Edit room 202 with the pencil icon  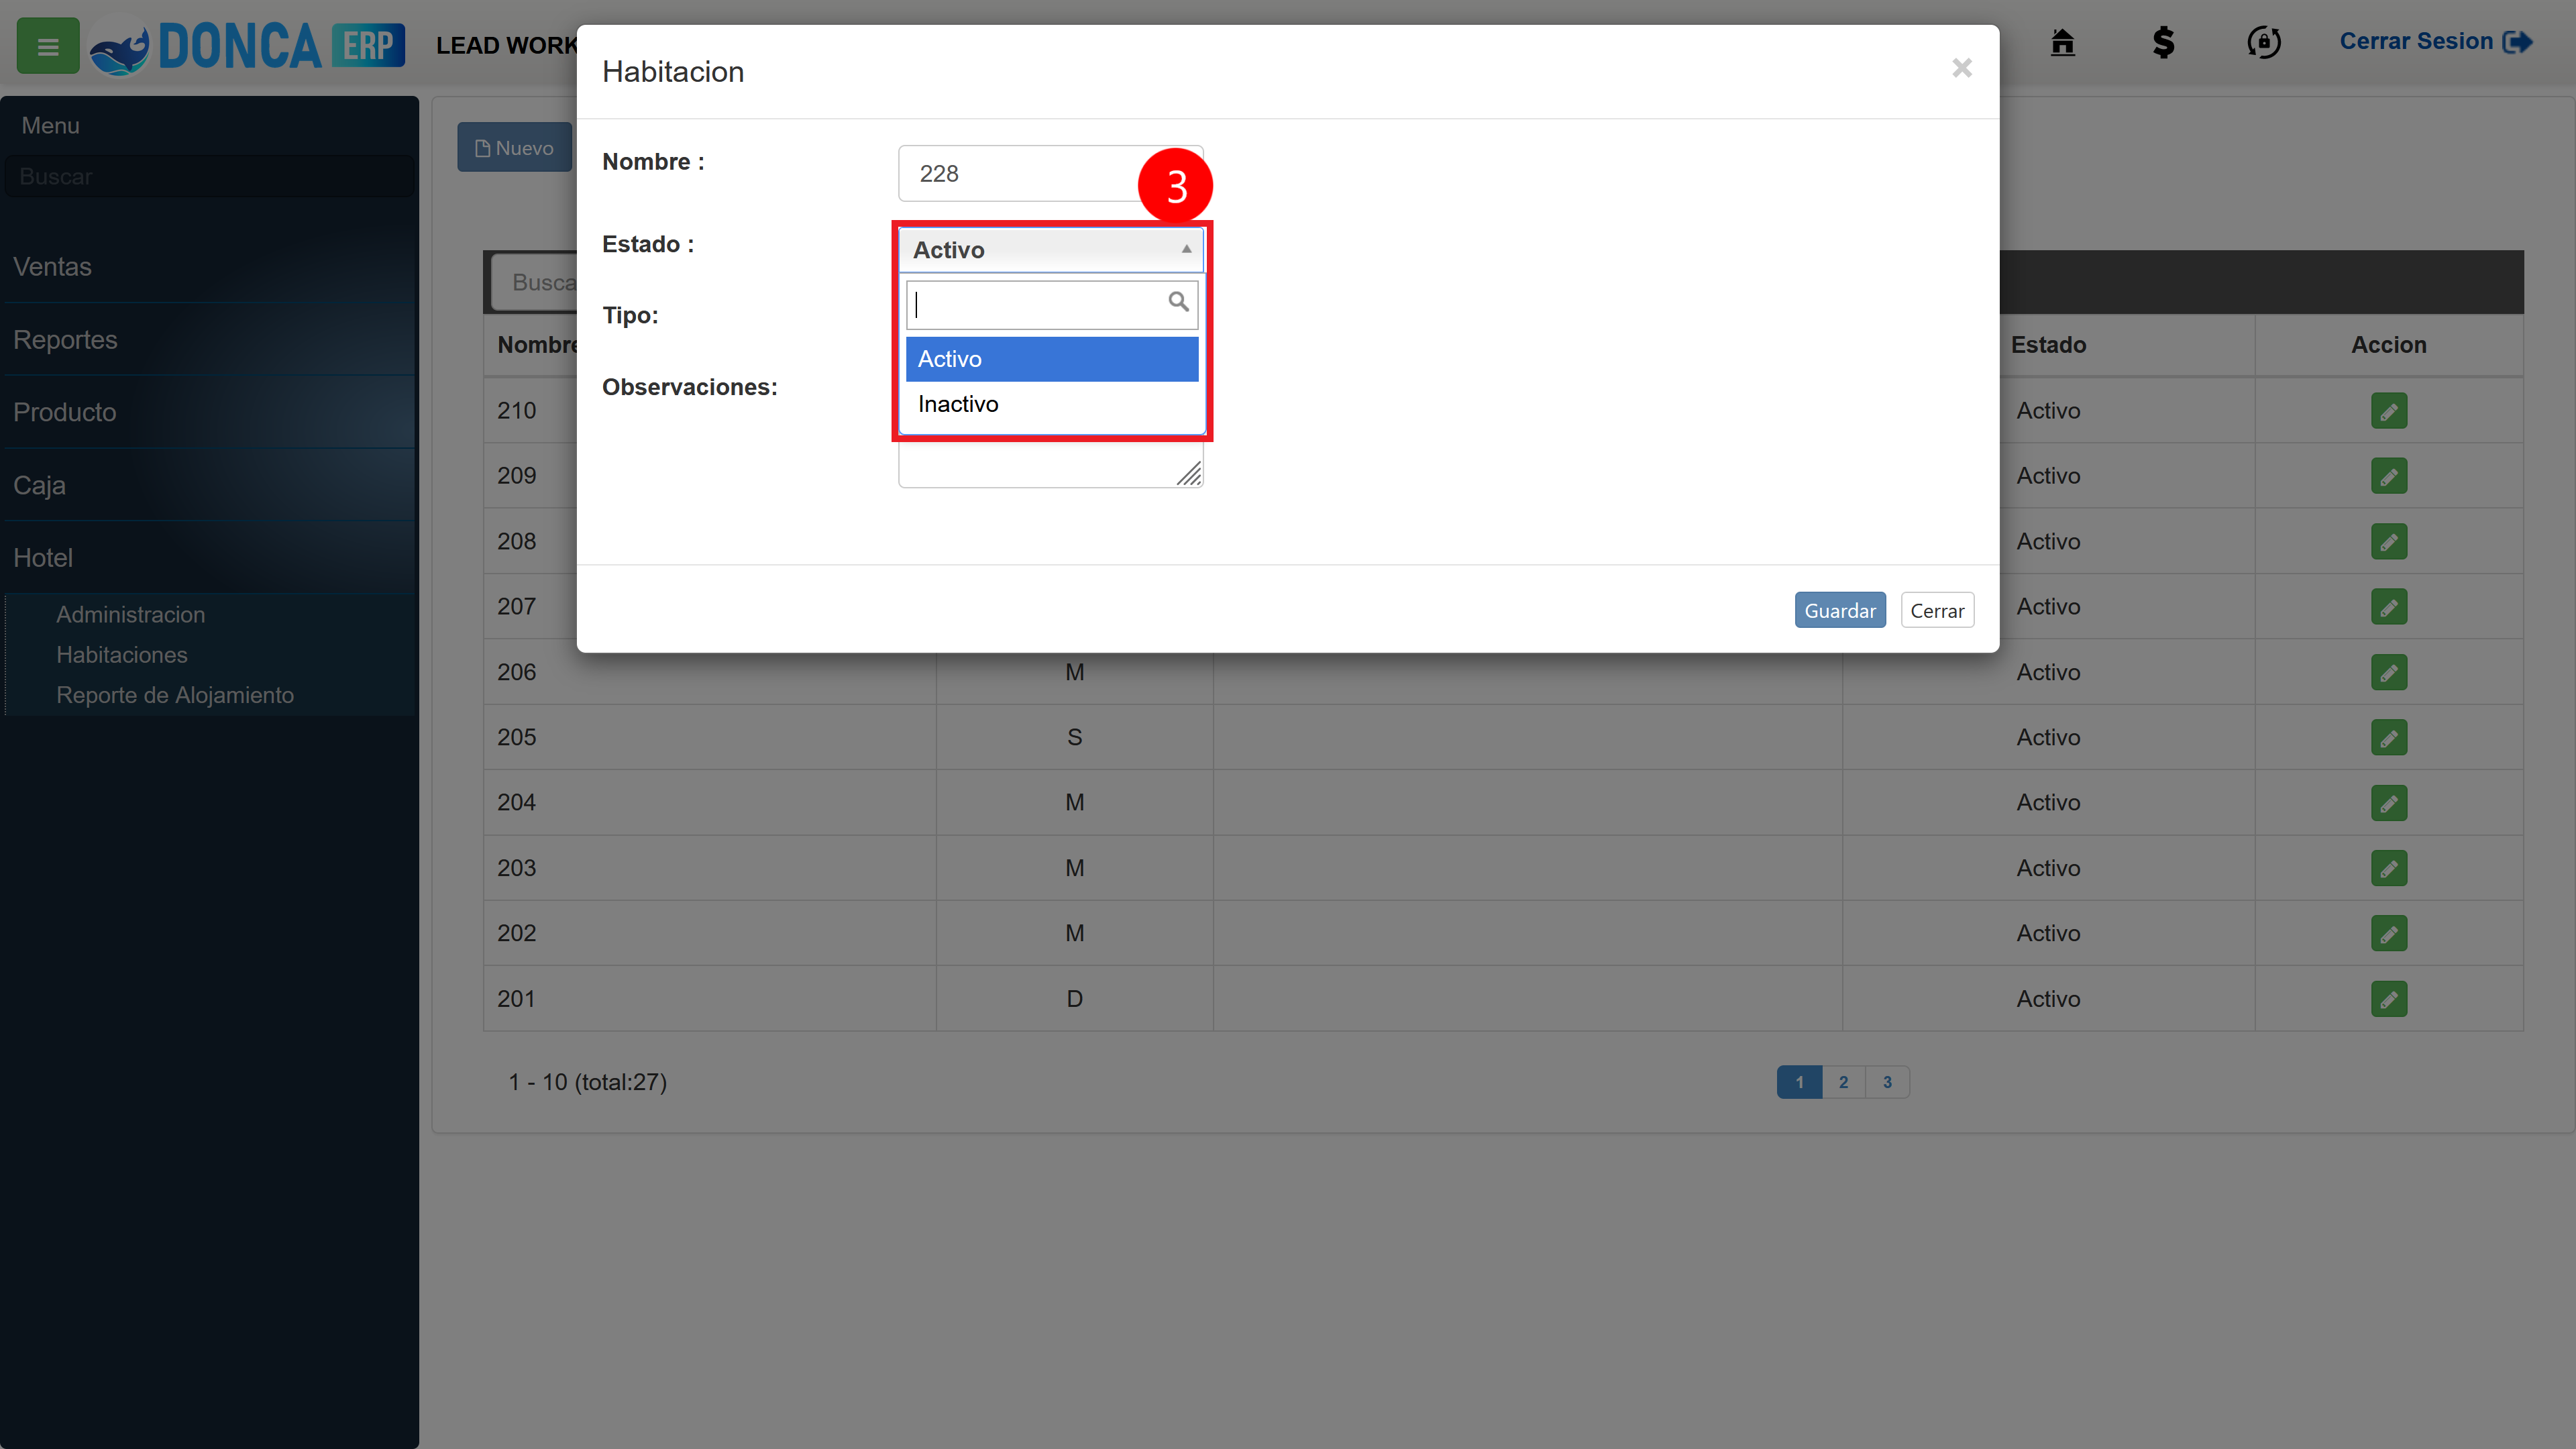pyautogui.click(x=2388, y=934)
